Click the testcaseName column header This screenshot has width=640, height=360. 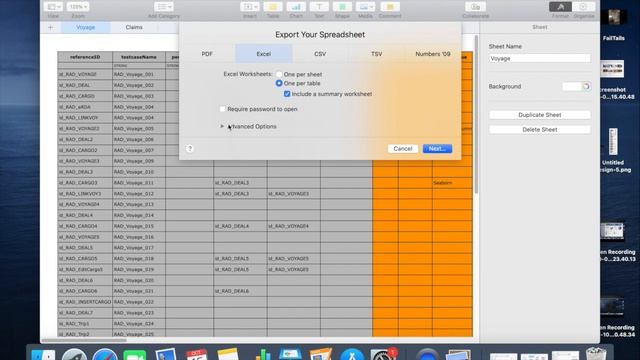139,57
